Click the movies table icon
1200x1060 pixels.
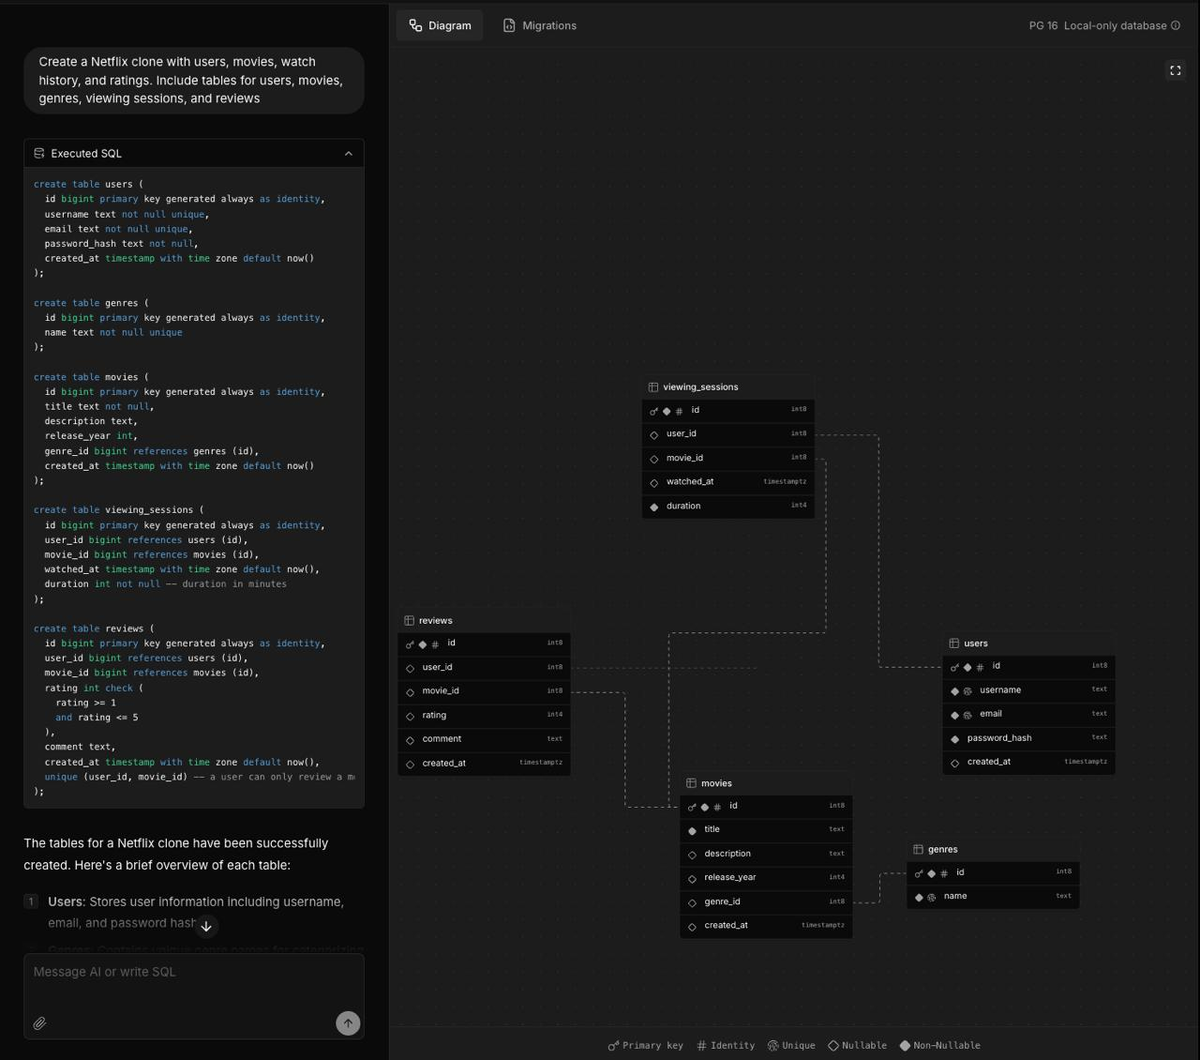(691, 783)
